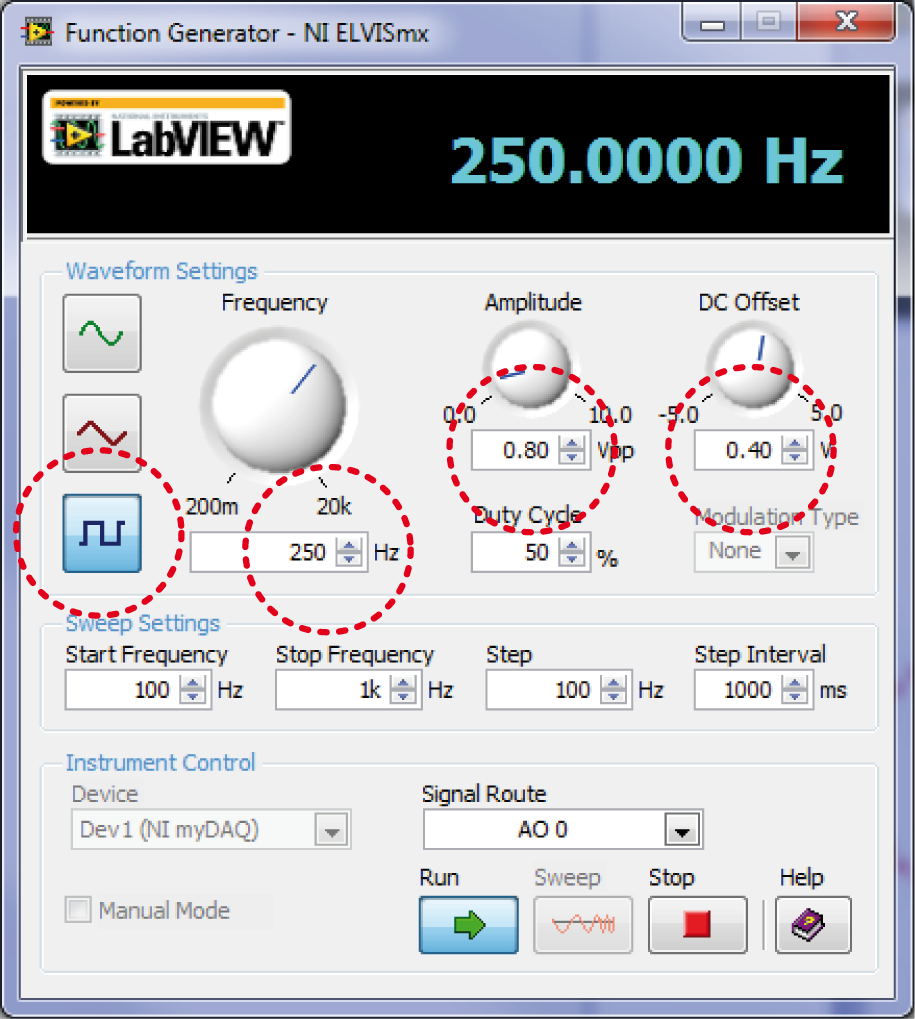915x1019 pixels.
Task: Click the Amplitude field showing 0.80
Action: pos(515,450)
